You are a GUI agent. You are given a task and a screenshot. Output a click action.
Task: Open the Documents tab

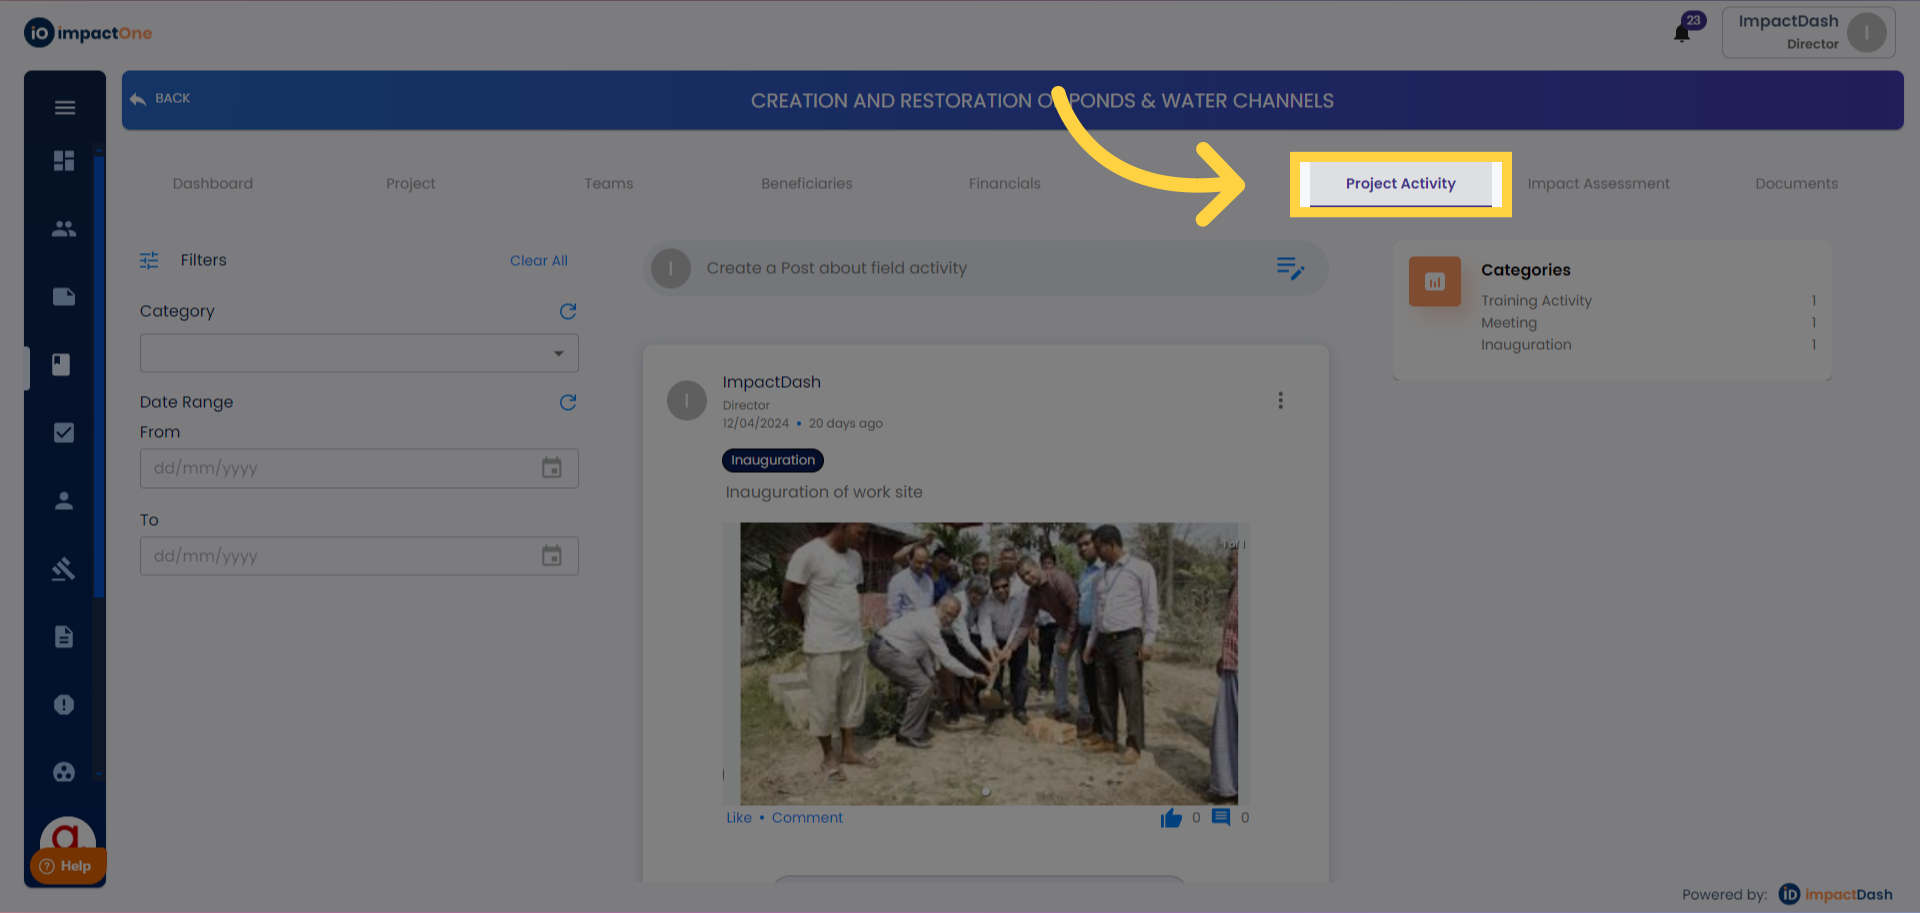(x=1797, y=184)
